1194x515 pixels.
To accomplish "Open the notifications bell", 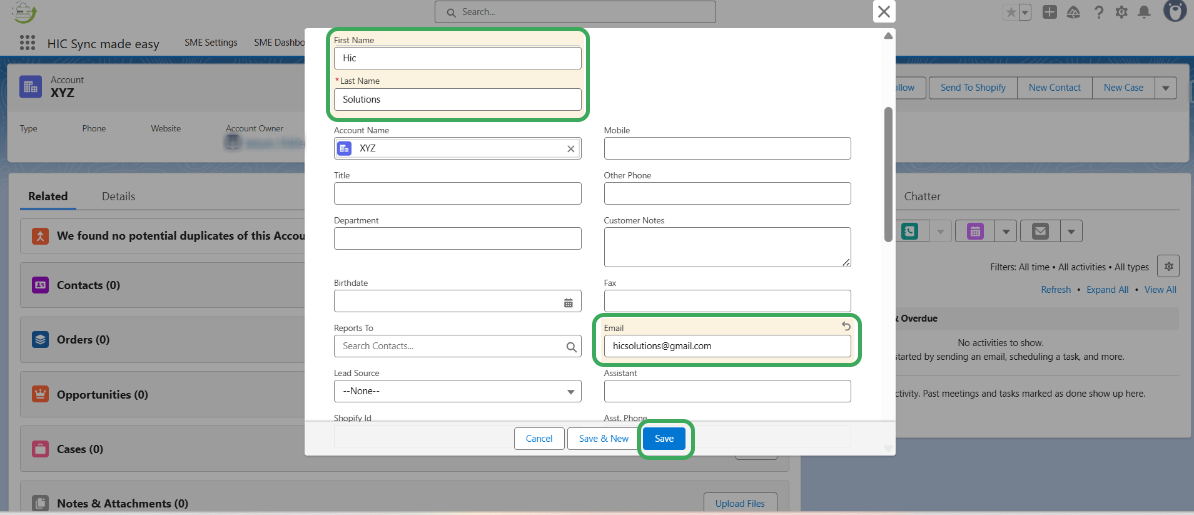I will (1144, 12).
